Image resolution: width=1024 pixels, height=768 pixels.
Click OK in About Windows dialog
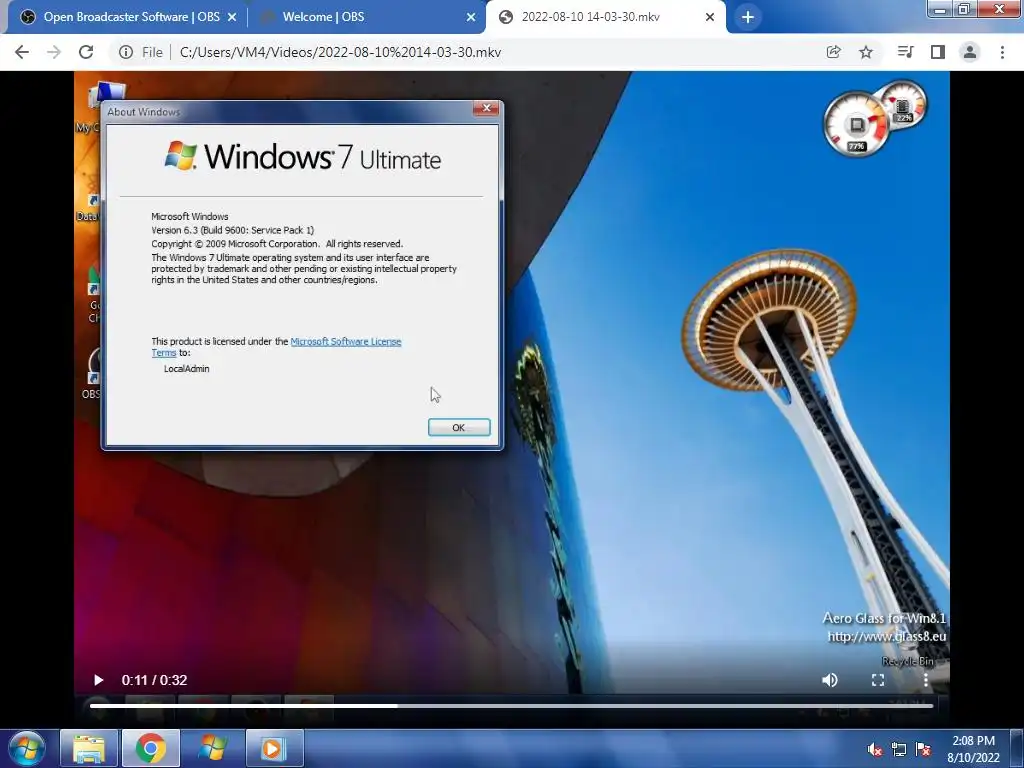point(459,427)
